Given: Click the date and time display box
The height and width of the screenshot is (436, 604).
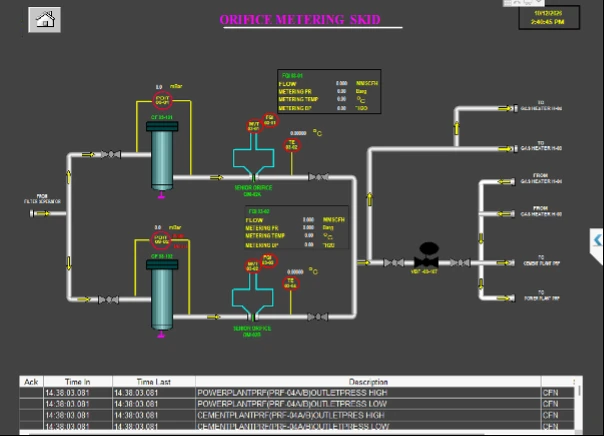Looking at the screenshot, I should tap(549, 17).
